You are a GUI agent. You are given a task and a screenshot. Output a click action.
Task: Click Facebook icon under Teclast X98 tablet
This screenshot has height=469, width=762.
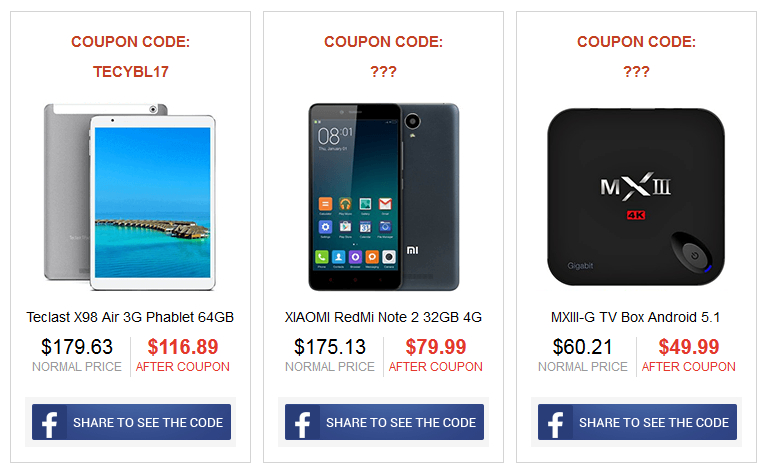coord(48,423)
